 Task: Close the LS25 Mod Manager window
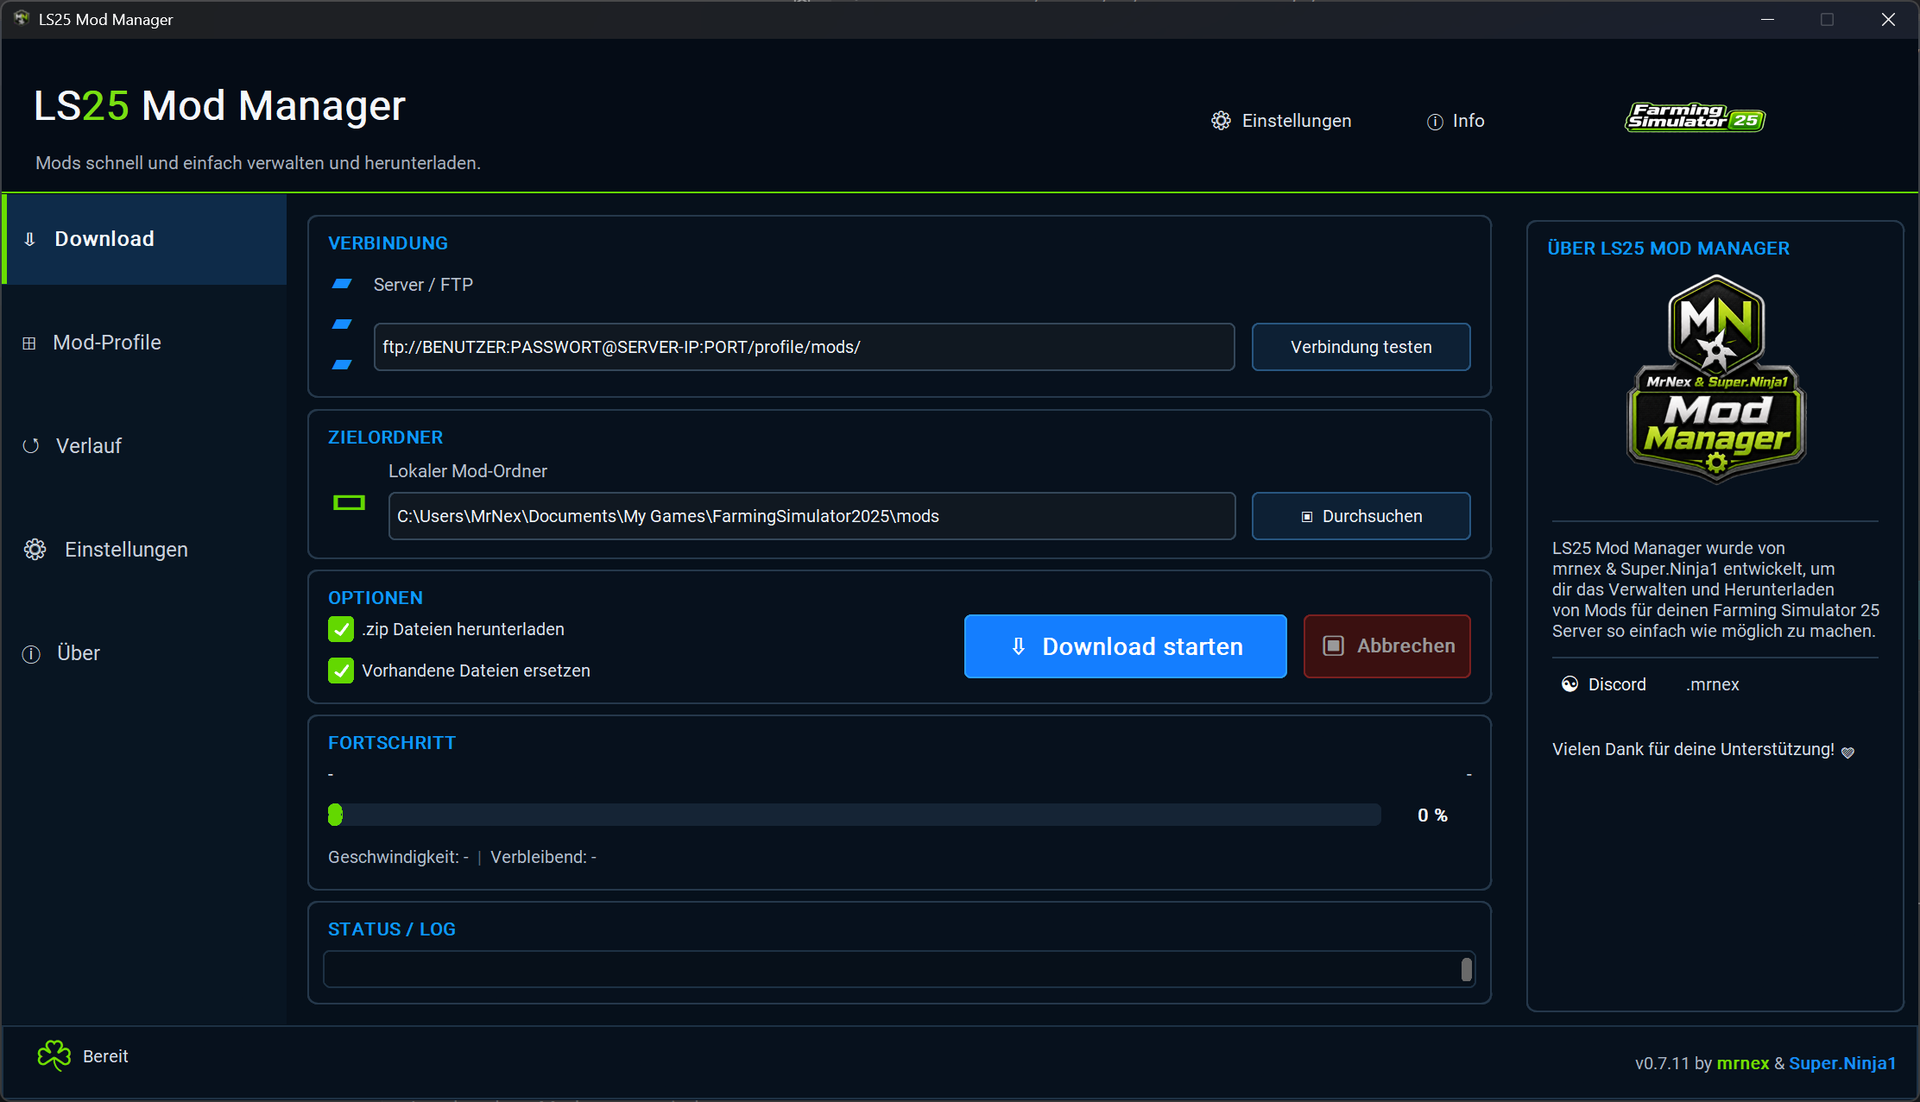[1888, 19]
